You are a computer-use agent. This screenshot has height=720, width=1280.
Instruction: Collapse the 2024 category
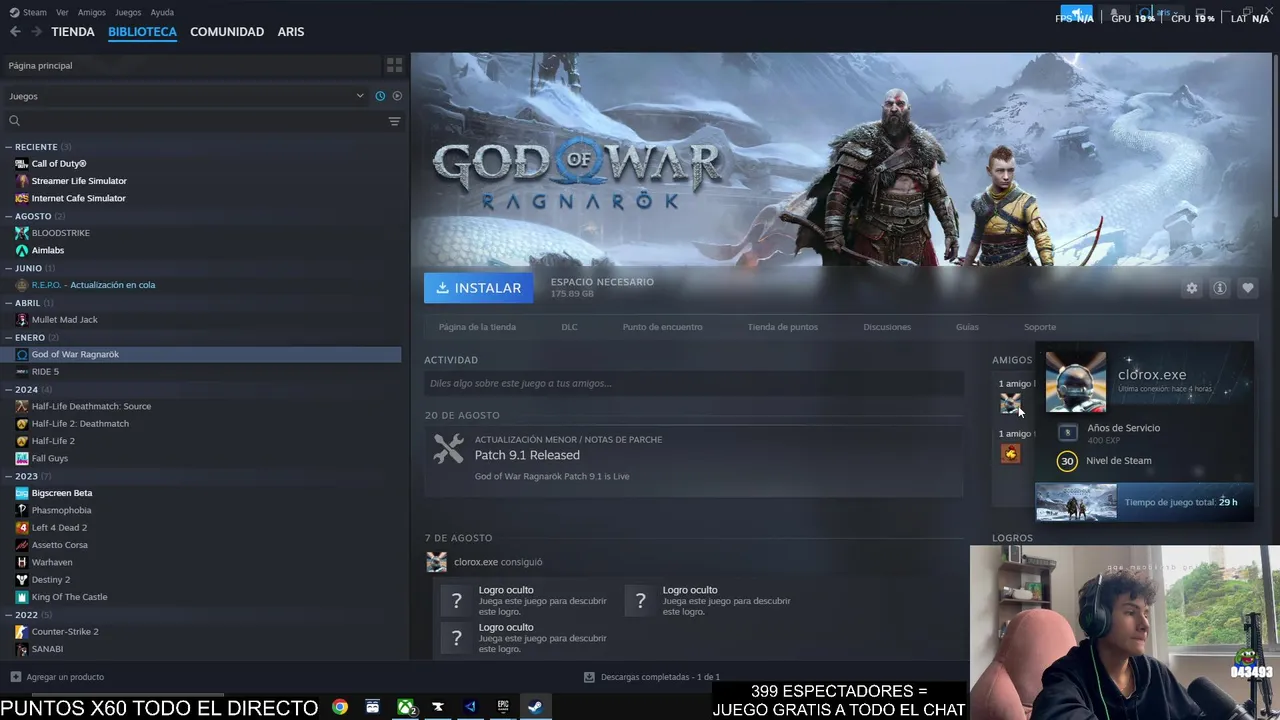pos(8,389)
